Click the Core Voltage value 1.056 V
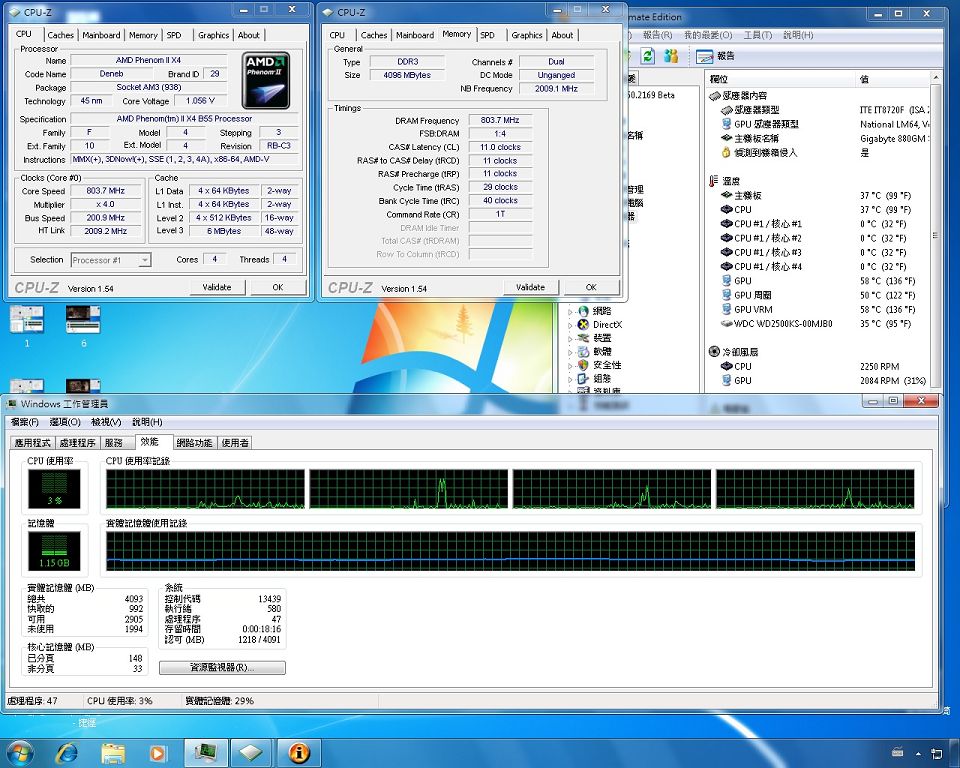 coord(200,100)
